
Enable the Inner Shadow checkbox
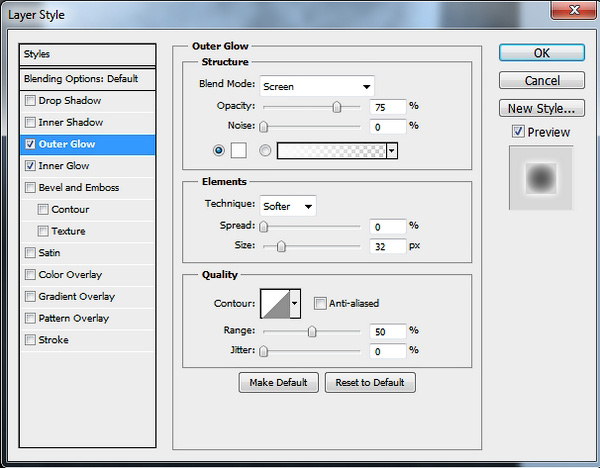pyautogui.click(x=30, y=122)
